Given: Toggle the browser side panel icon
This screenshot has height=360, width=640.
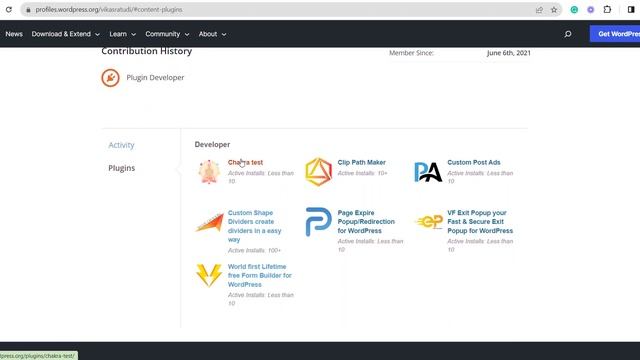Looking at the screenshot, I should 631,9.
